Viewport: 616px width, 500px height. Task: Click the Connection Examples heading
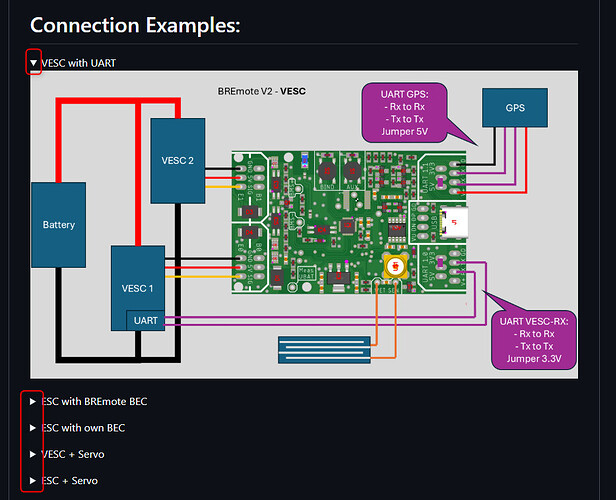(x=135, y=25)
